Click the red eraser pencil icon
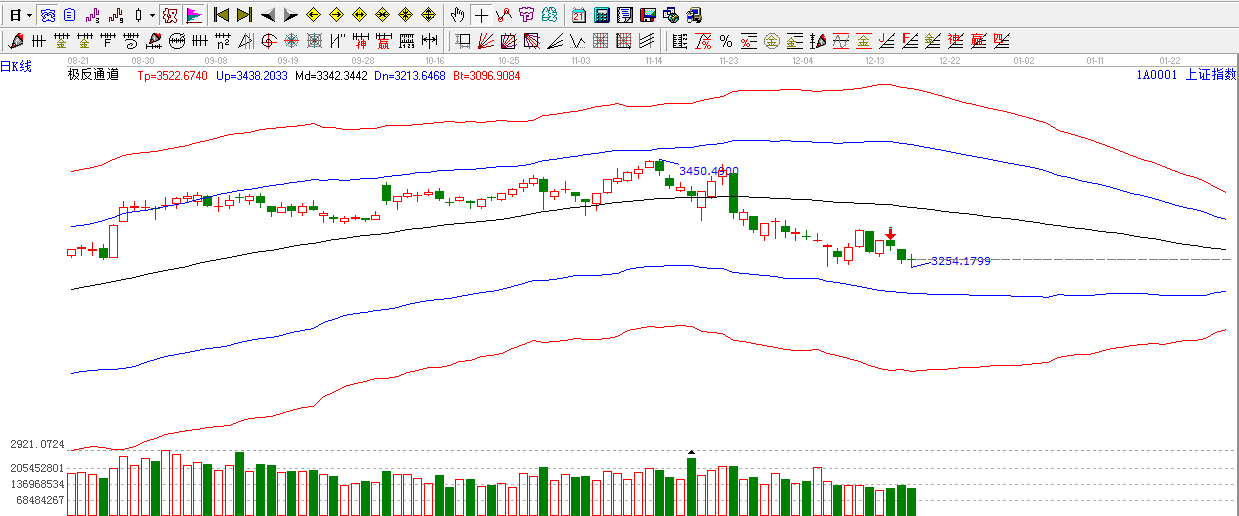The image size is (1239, 516). pos(15,41)
